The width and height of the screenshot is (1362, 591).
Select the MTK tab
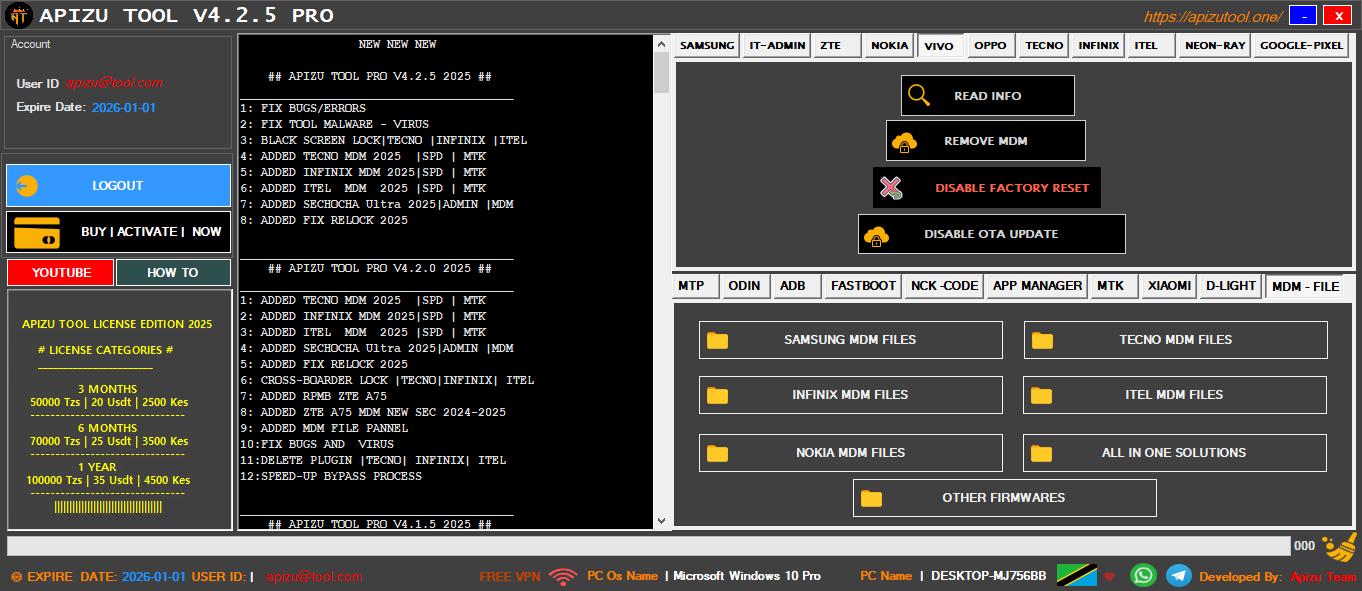pyautogui.click(x=1113, y=286)
